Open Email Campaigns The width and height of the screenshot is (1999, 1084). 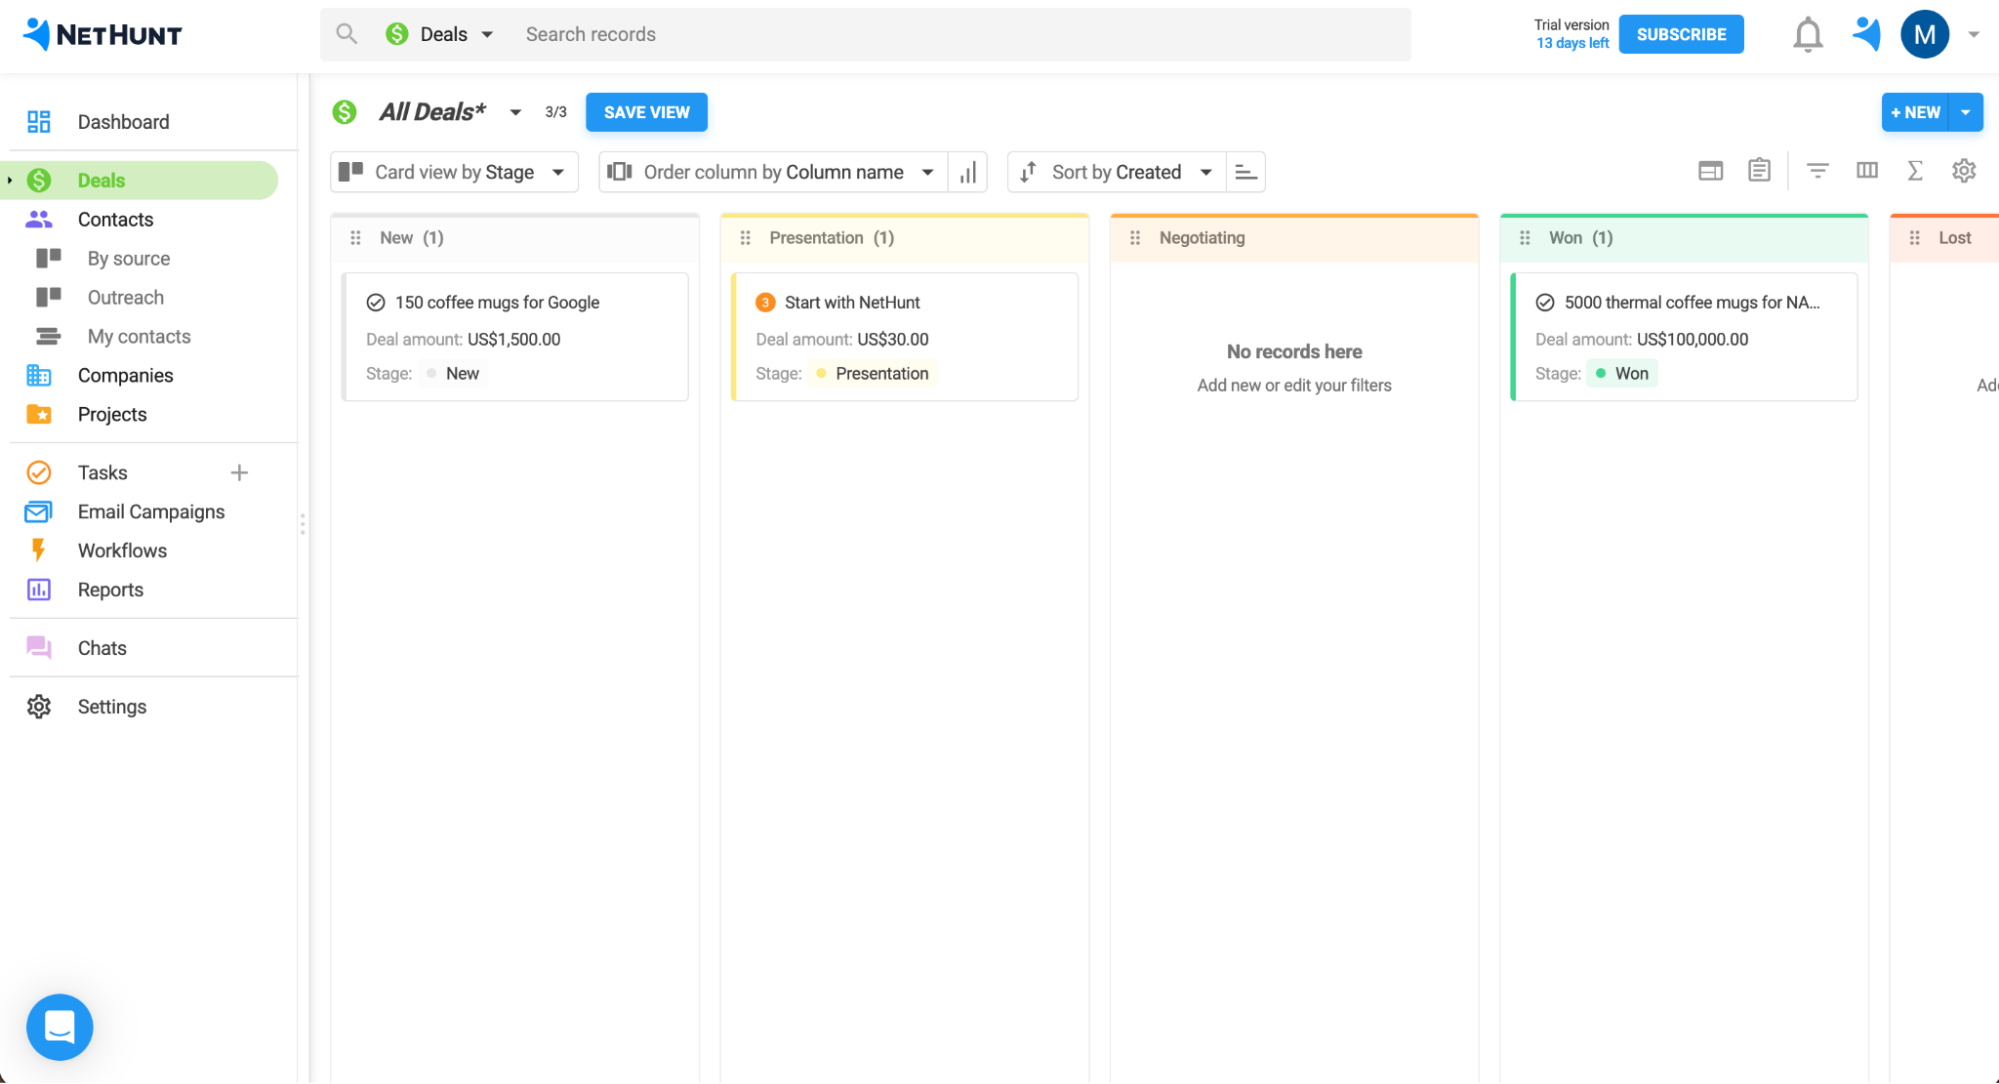(151, 511)
